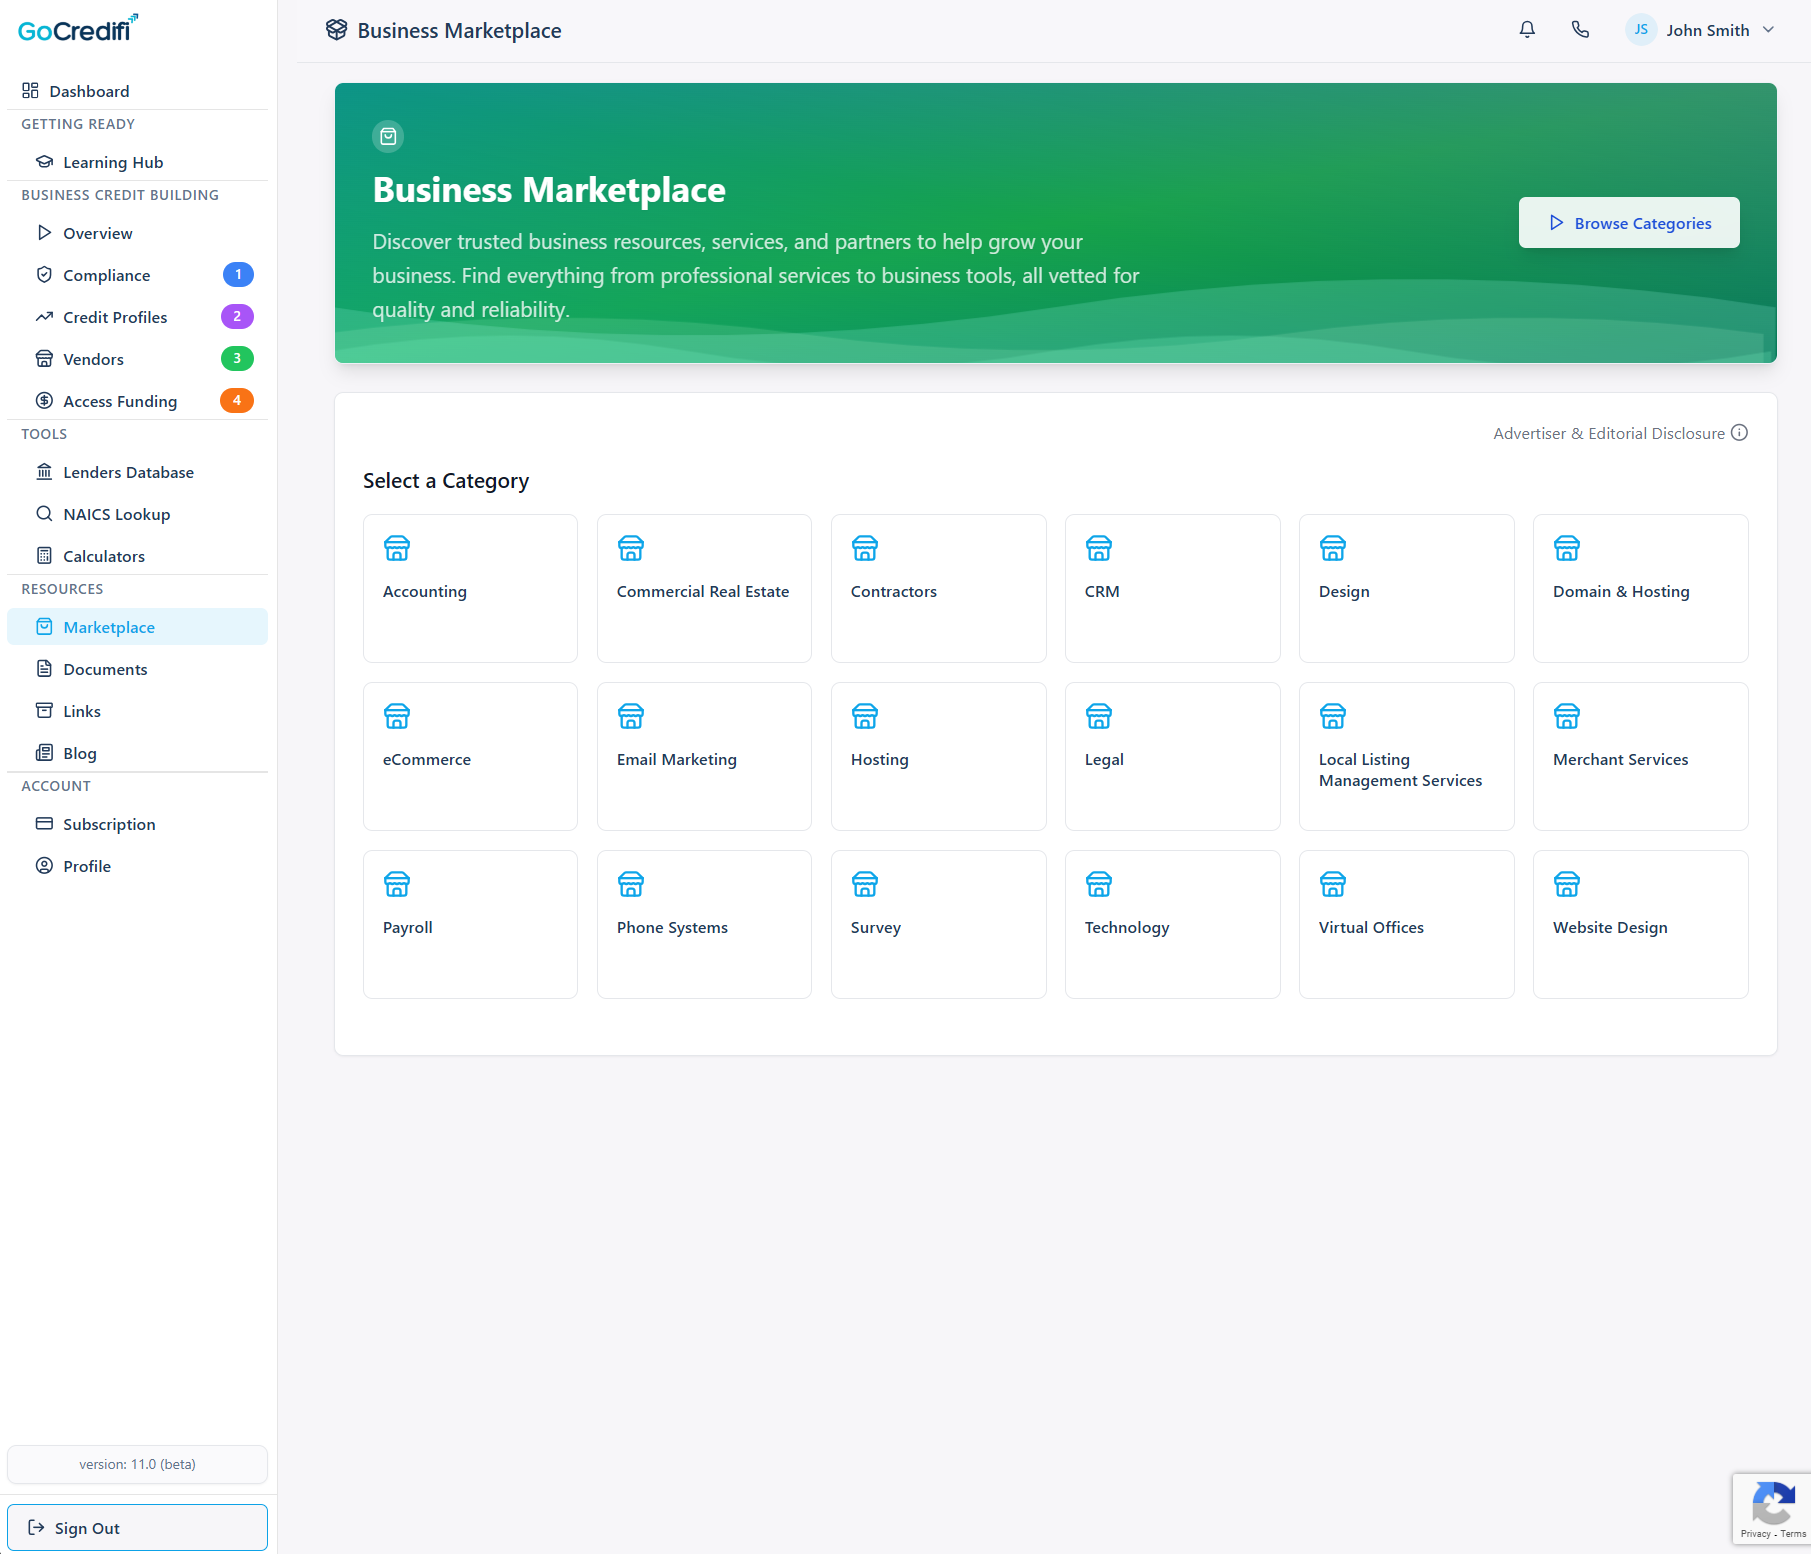
Task: Open Lenders Database in sidebar
Action: click(128, 472)
